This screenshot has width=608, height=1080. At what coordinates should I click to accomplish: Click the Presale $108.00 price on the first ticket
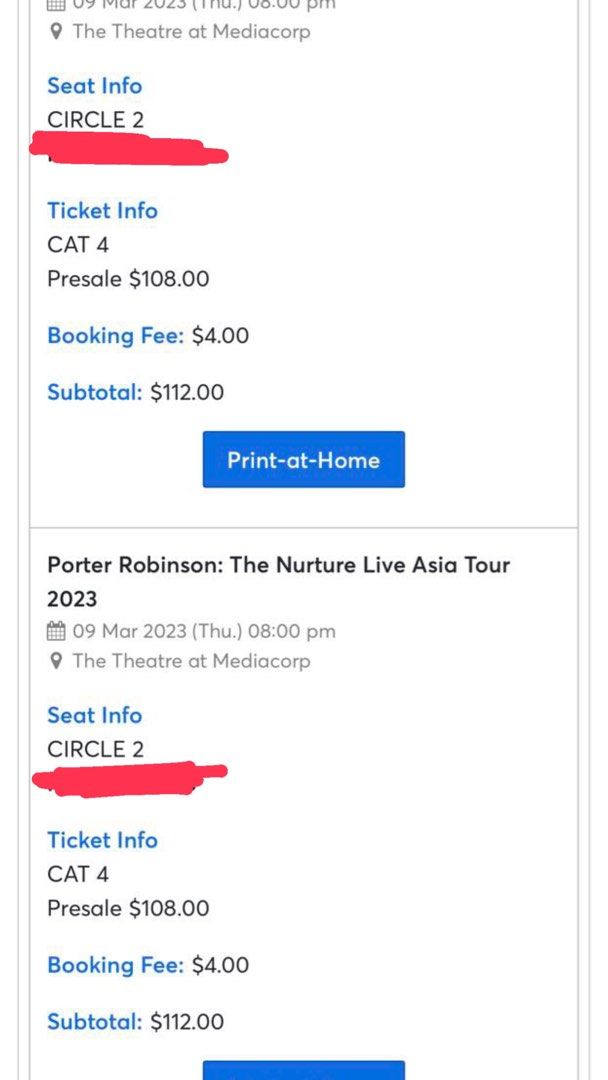127,279
